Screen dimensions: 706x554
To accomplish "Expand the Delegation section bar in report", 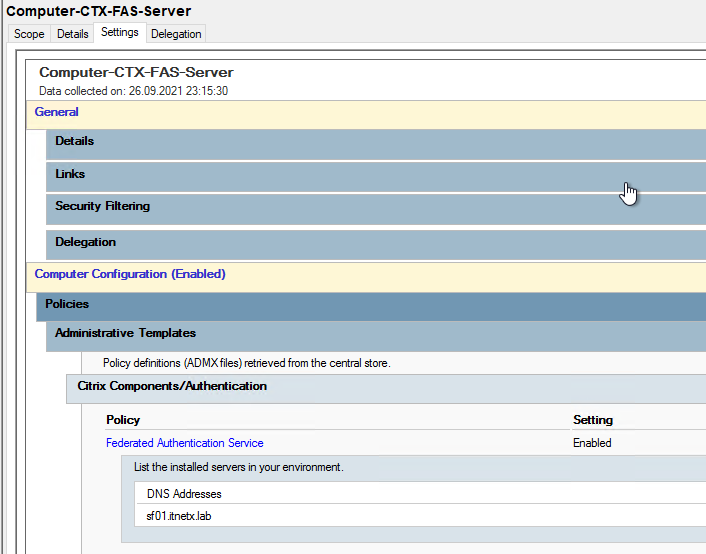I will click(x=376, y=245).
